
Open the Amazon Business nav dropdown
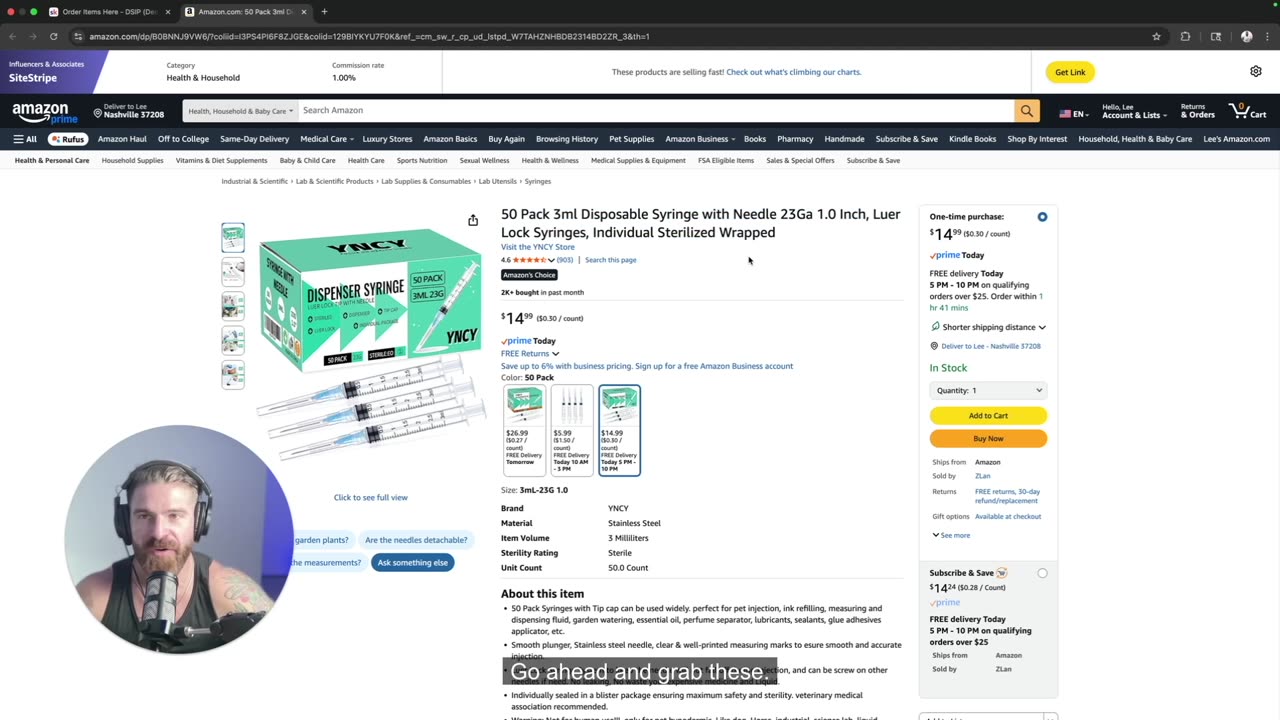pos(700,139)
